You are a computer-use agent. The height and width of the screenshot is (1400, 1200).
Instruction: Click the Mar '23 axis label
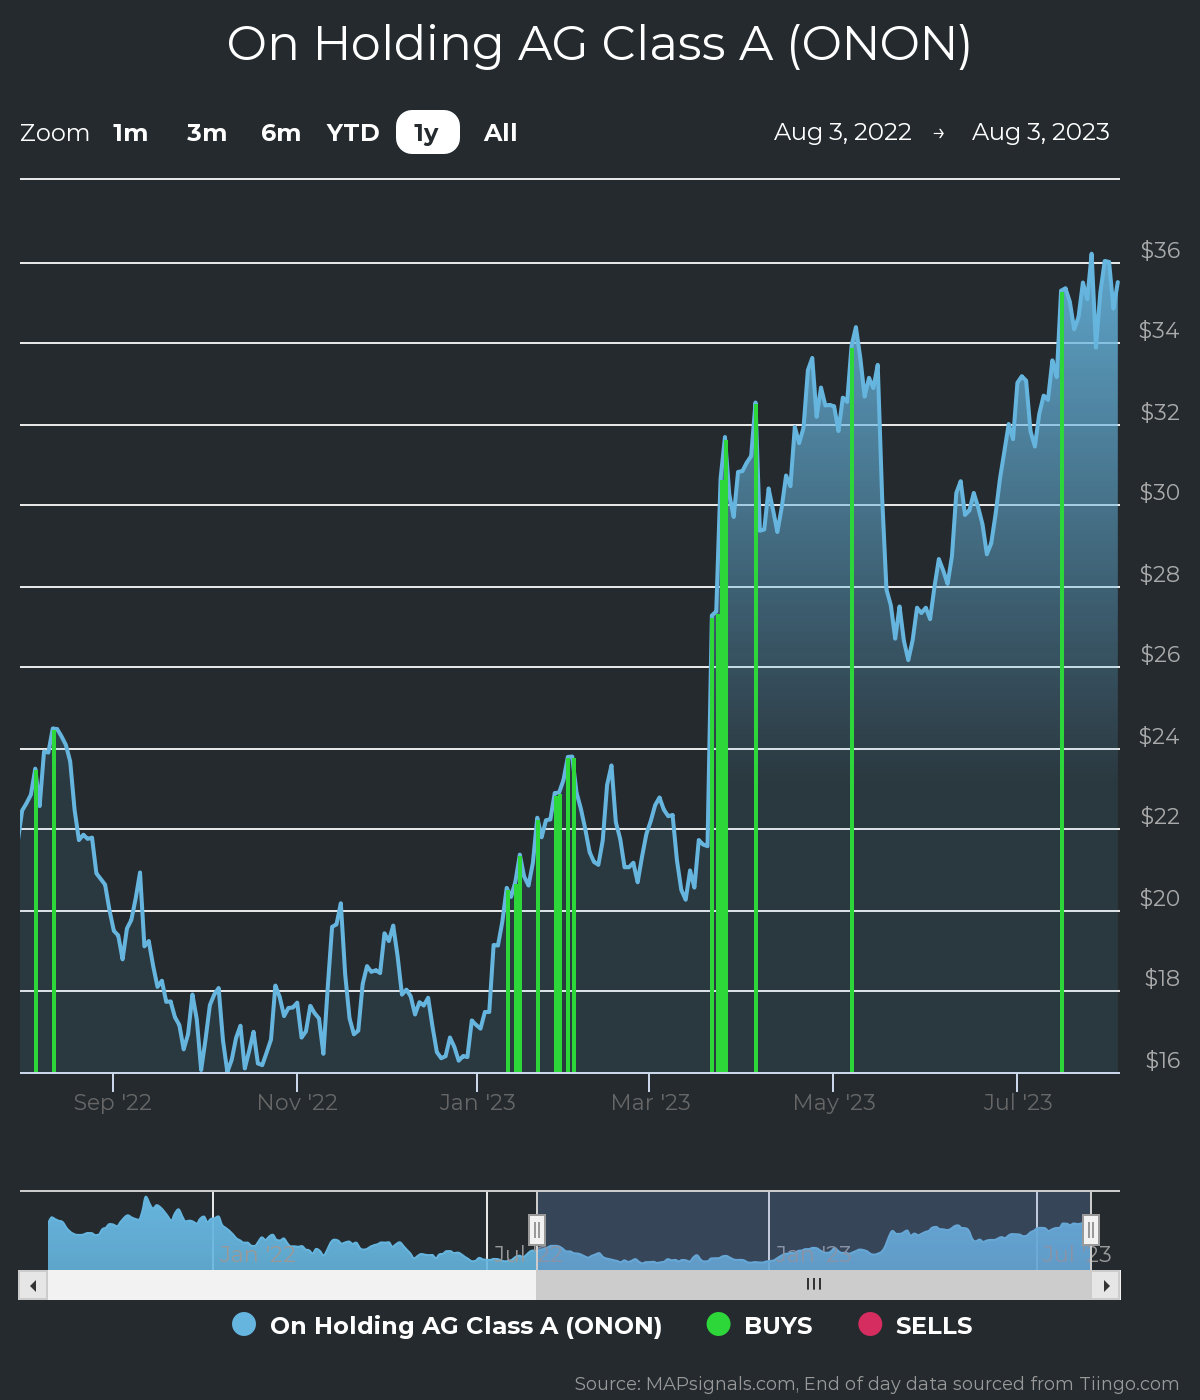point(650,1102)
